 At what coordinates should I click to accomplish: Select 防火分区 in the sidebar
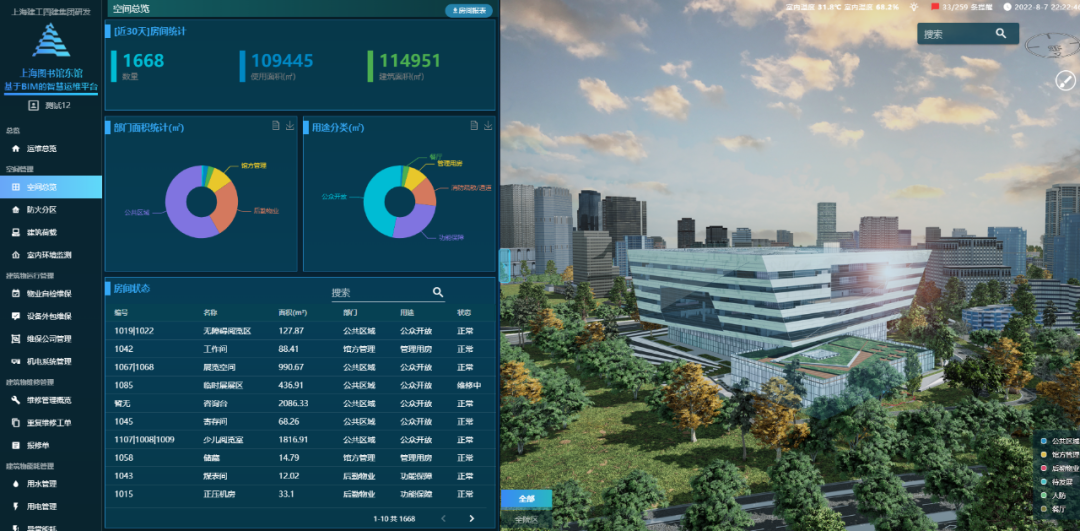coord(41,210)
